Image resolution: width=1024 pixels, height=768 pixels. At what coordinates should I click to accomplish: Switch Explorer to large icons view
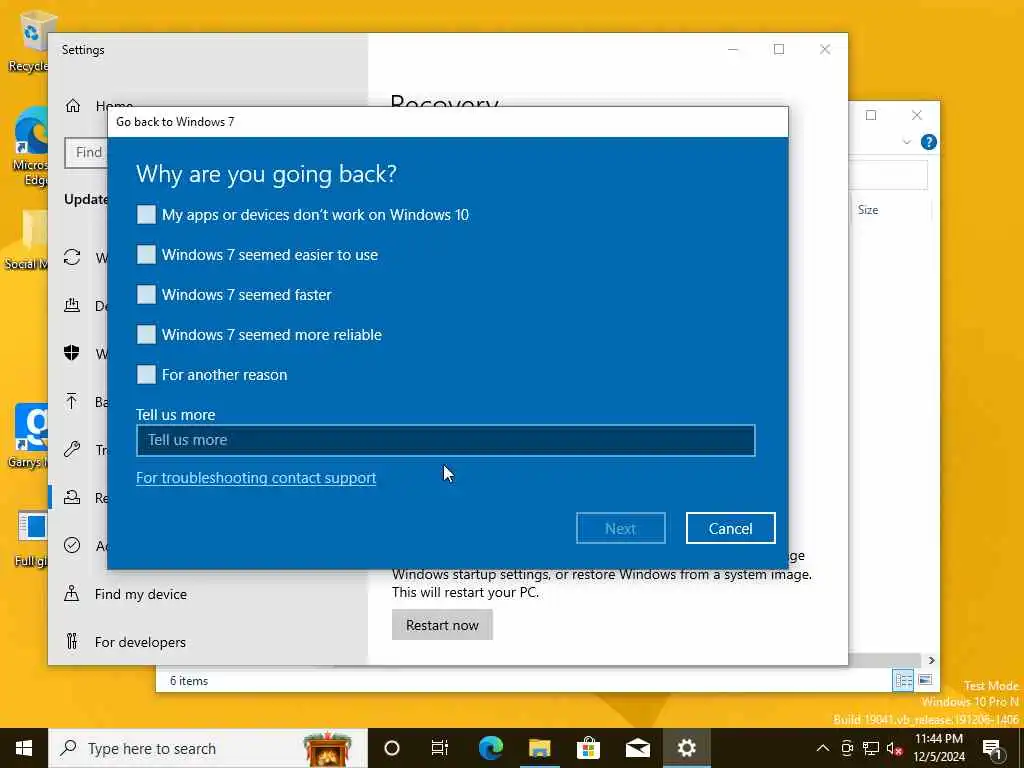[925, 680]
